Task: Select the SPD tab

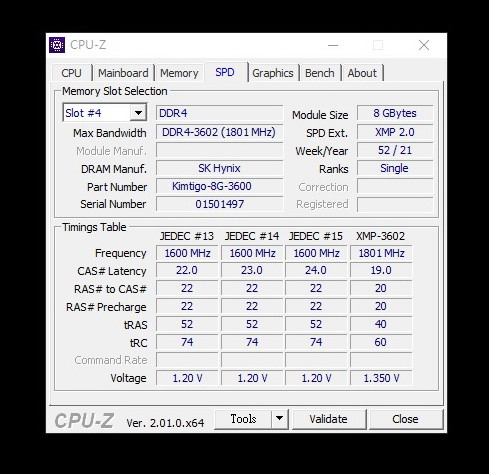Action: tap(225, 72)
